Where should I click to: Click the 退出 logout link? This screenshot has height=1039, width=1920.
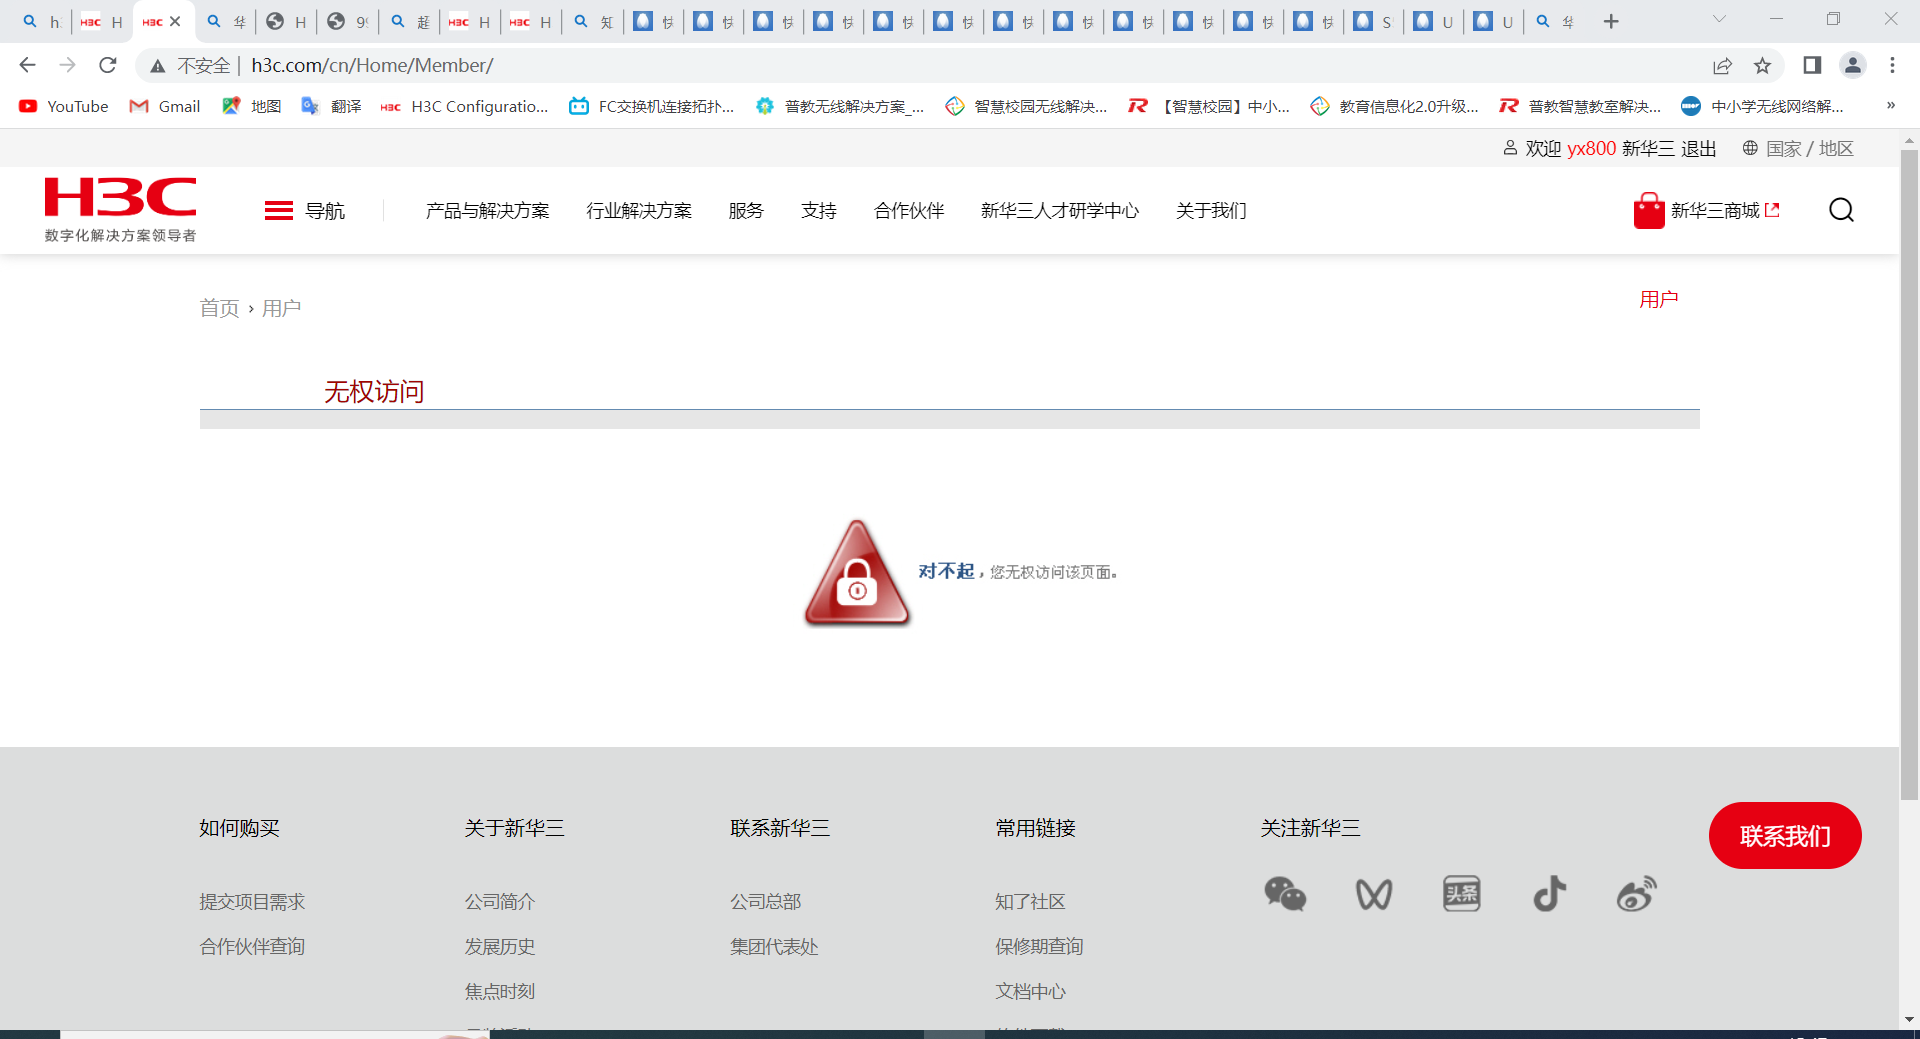tap(1699, 148)
